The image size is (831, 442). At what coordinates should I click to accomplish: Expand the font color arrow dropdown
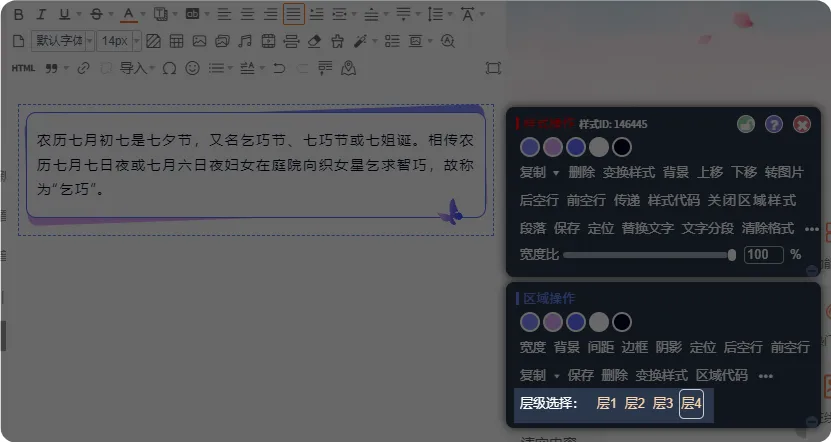[143, 14]
